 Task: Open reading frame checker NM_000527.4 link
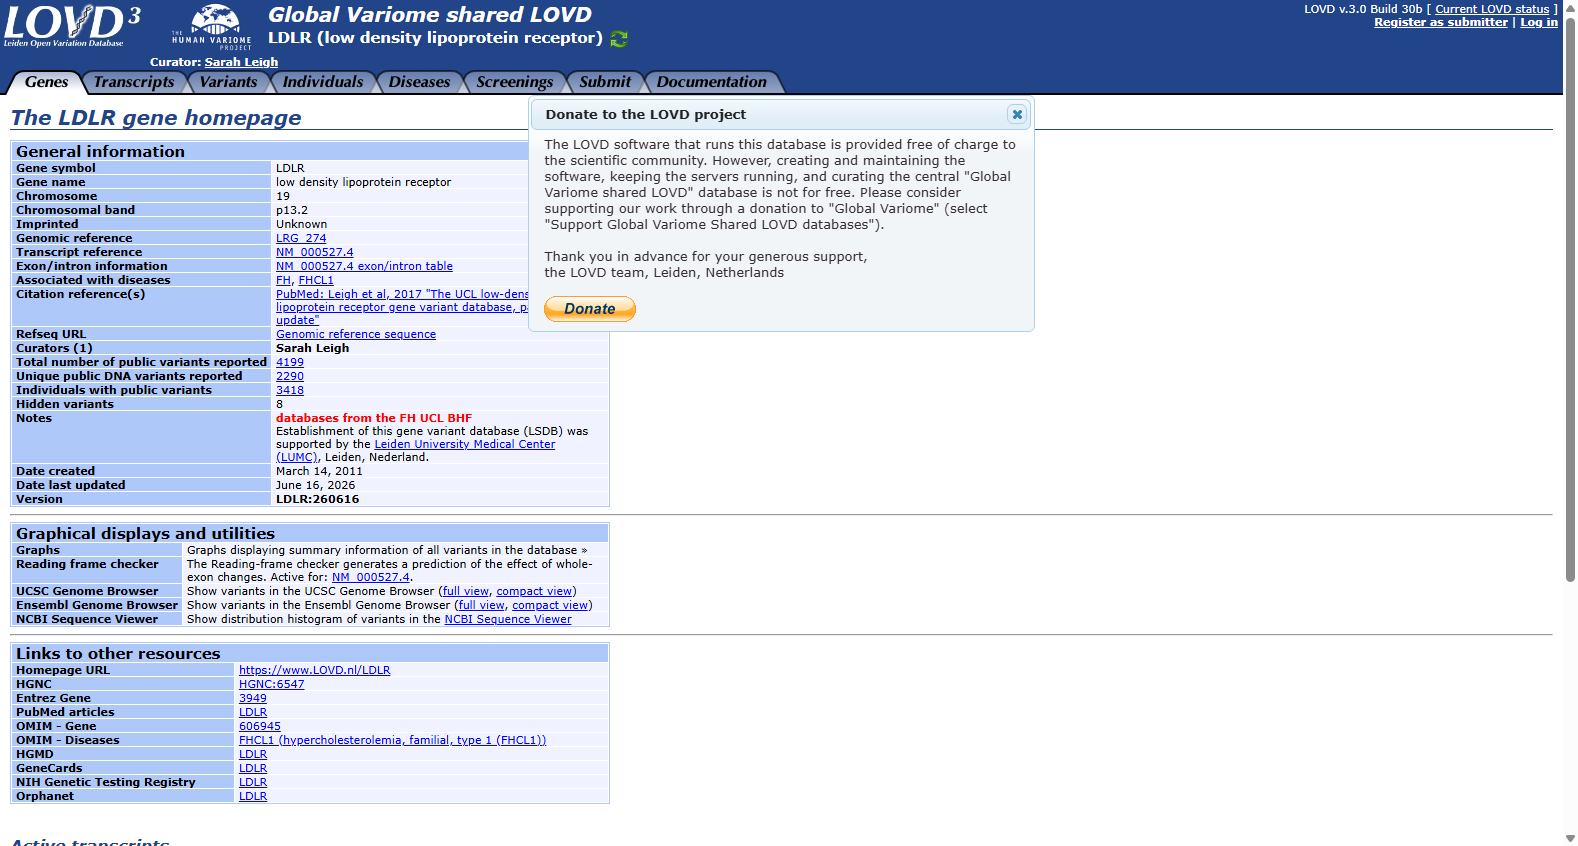(x=370, y=577)
